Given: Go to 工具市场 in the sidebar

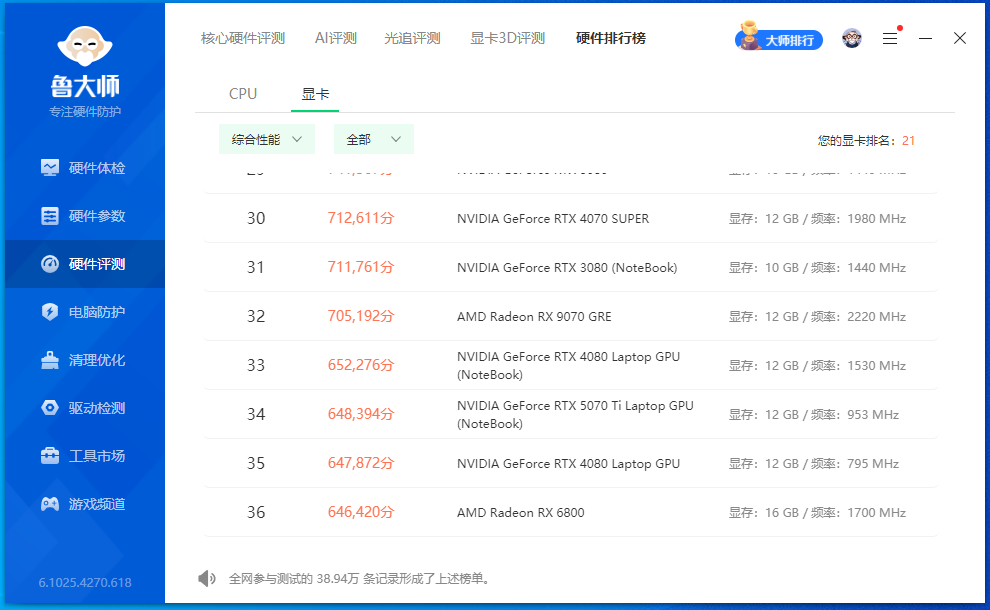Looking at the screenshot, I should click(x=97, y=456).
